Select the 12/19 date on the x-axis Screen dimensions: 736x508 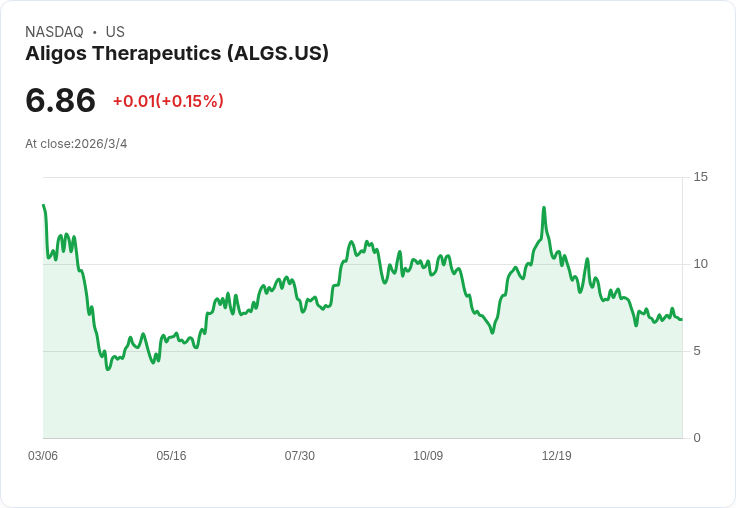557,456
